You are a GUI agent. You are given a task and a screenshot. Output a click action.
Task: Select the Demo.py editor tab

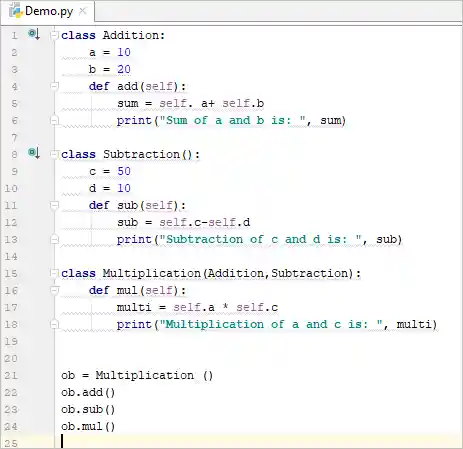(x=48, y=12)
